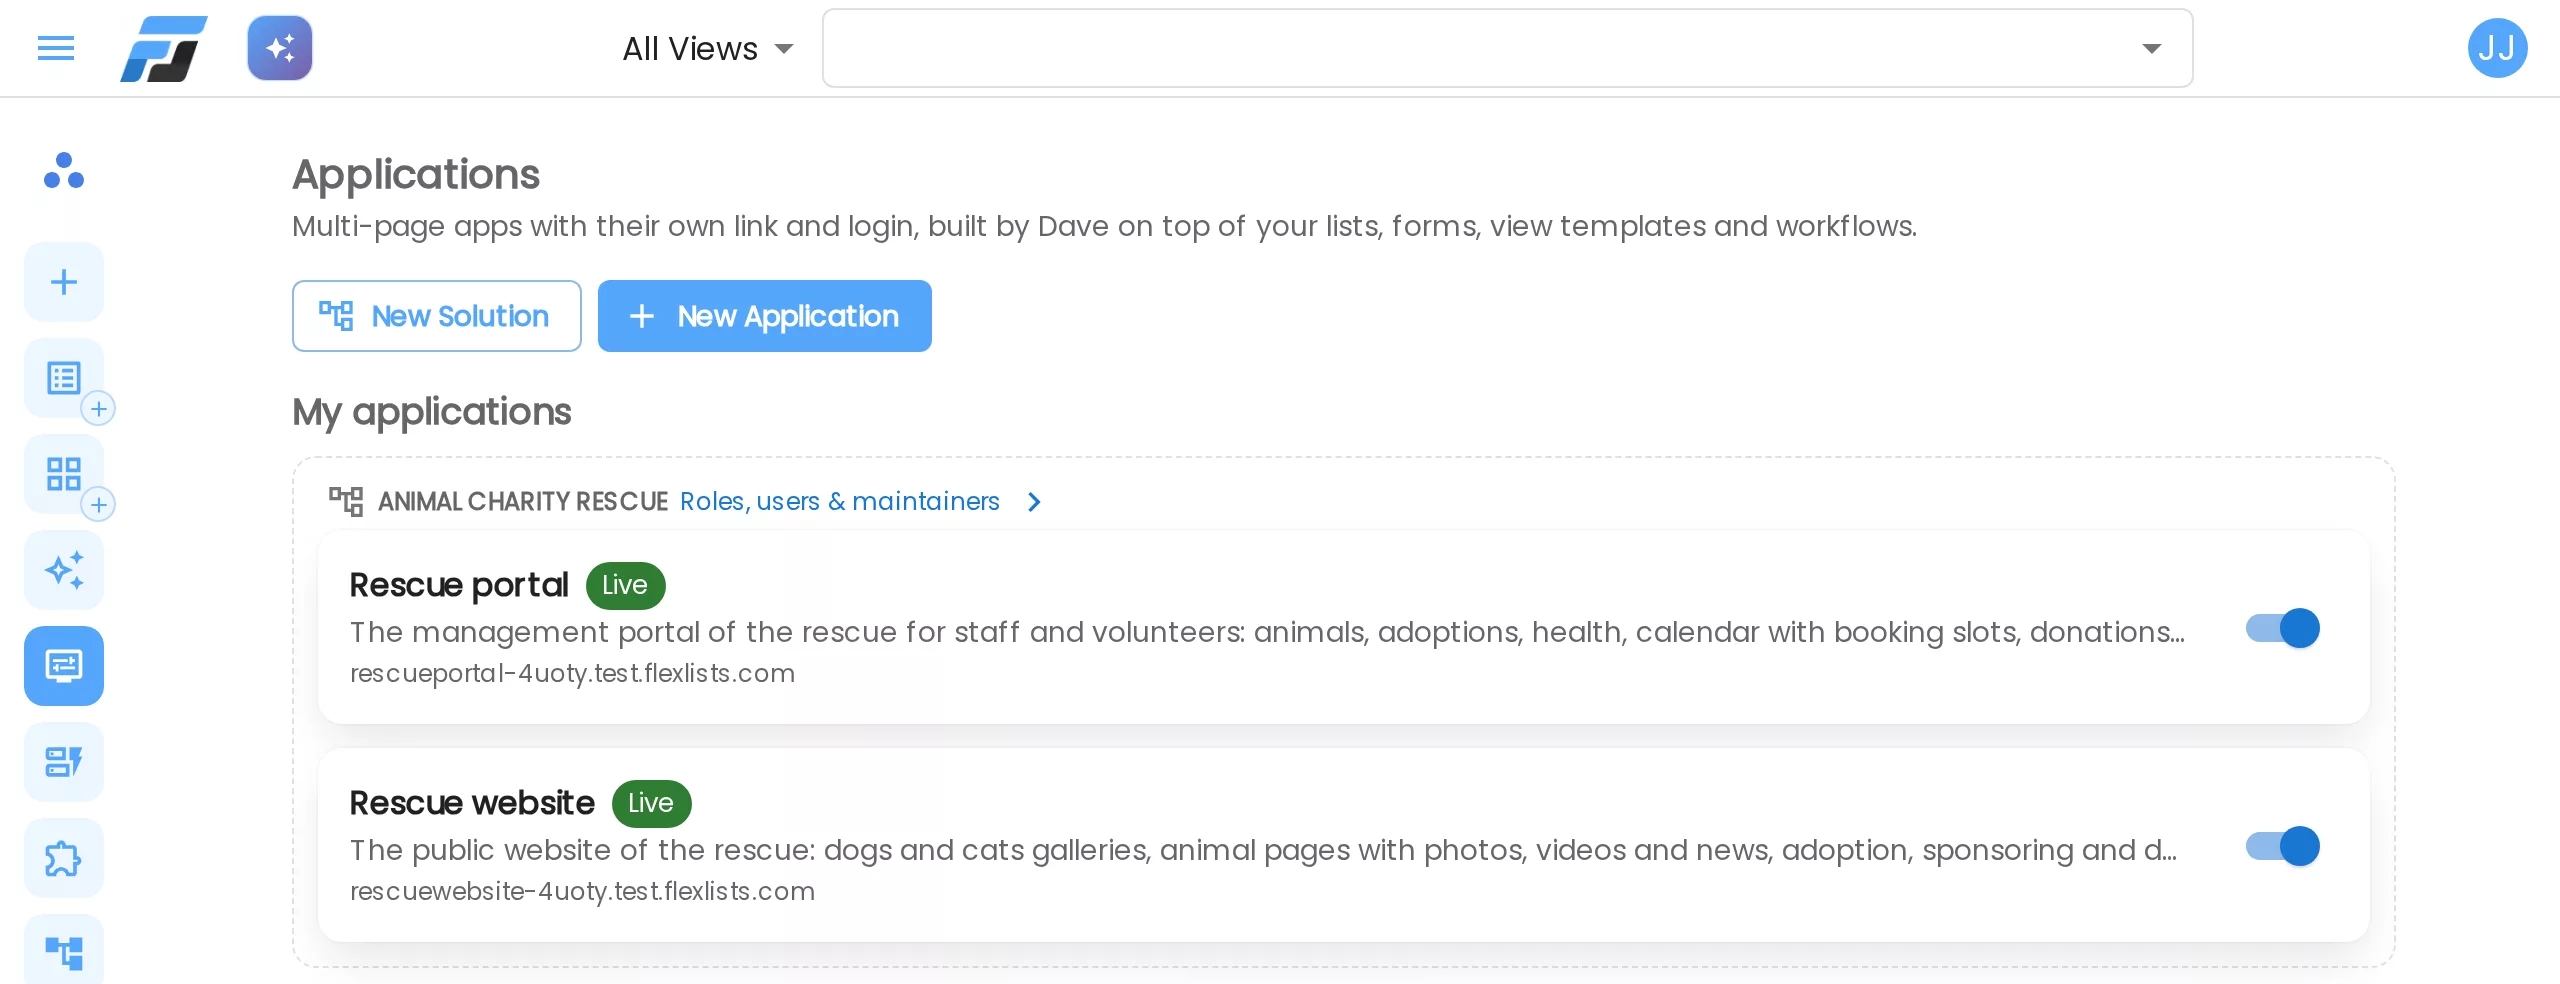Screen dimensions: 2560x984
Task: Click the rescueportal-4uoty.test.flexlists.com URL
Action: point(572,673)
